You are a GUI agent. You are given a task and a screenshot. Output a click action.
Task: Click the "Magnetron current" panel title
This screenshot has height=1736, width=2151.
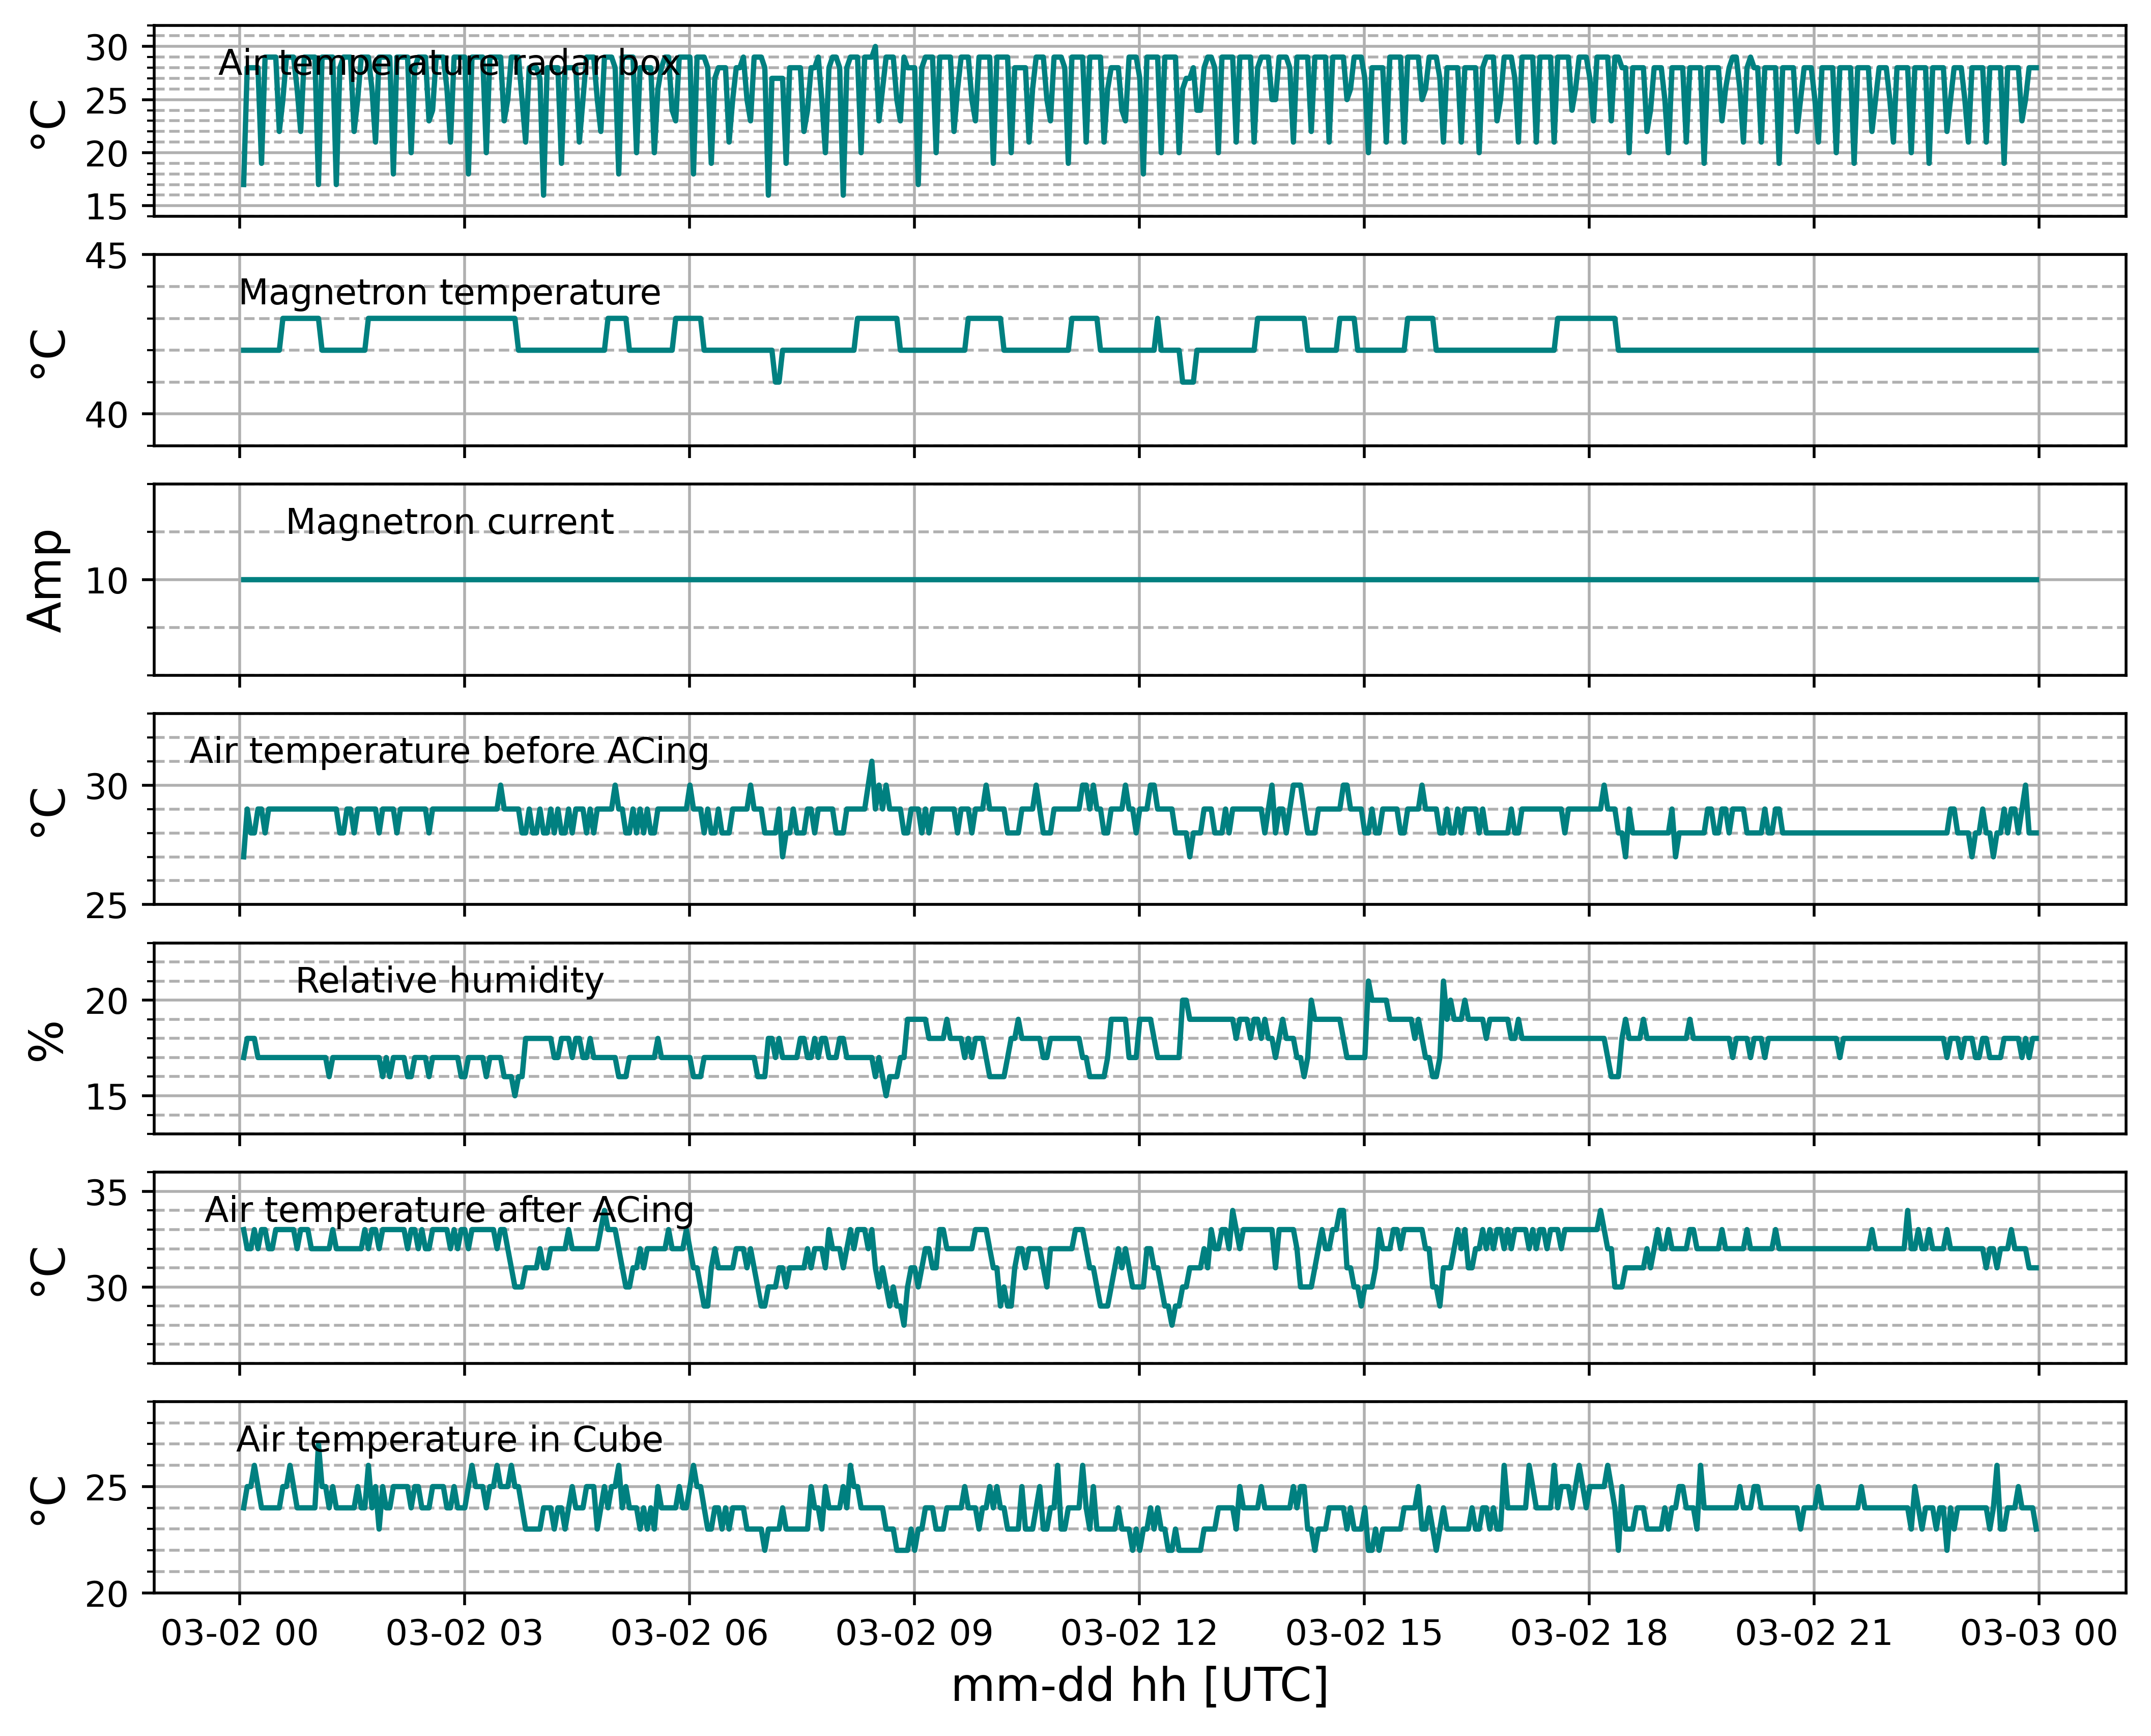(x=450, y=521)
